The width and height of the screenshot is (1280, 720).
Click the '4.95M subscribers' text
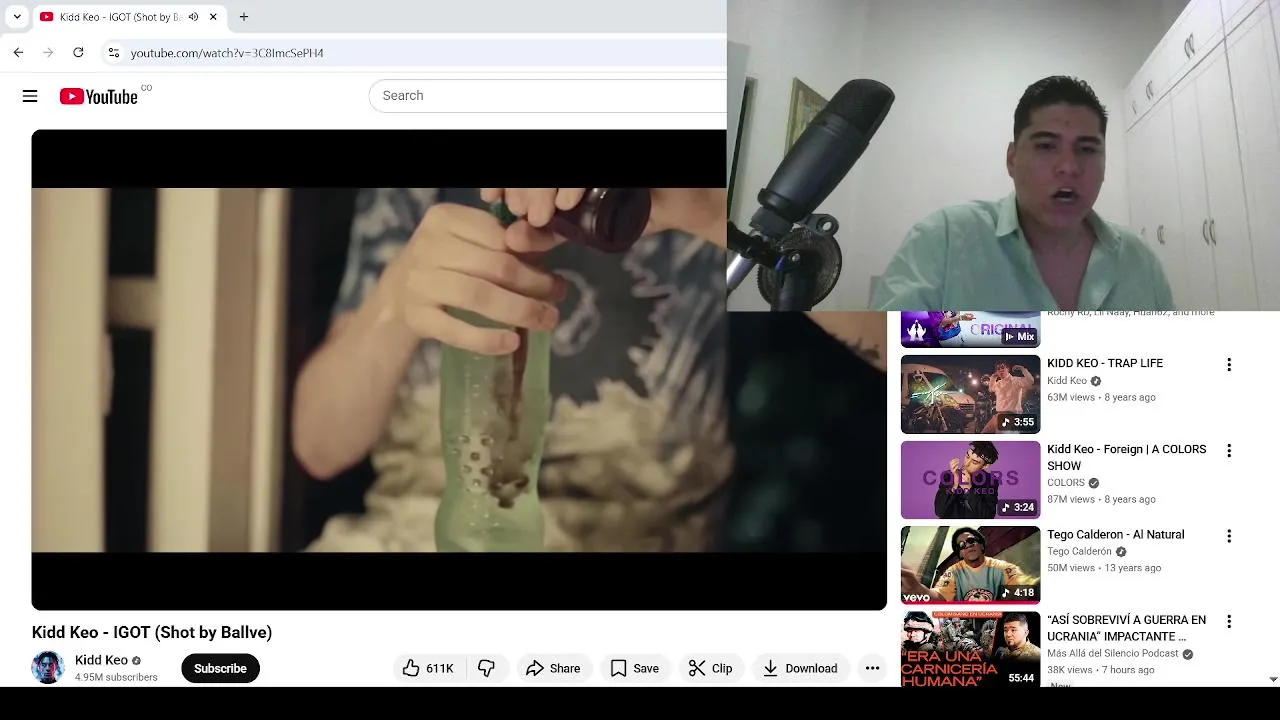[116, 677]
